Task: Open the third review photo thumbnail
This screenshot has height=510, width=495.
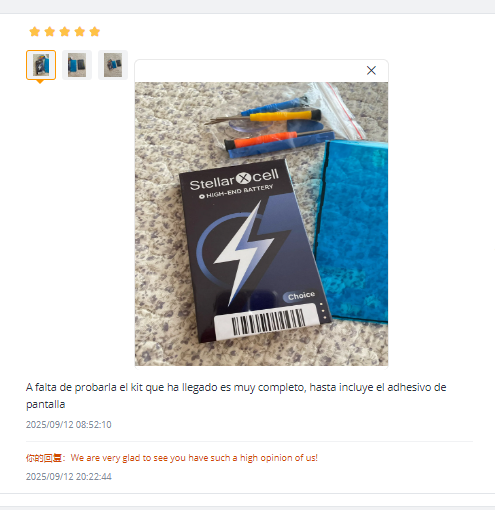Action: point(113,65)
